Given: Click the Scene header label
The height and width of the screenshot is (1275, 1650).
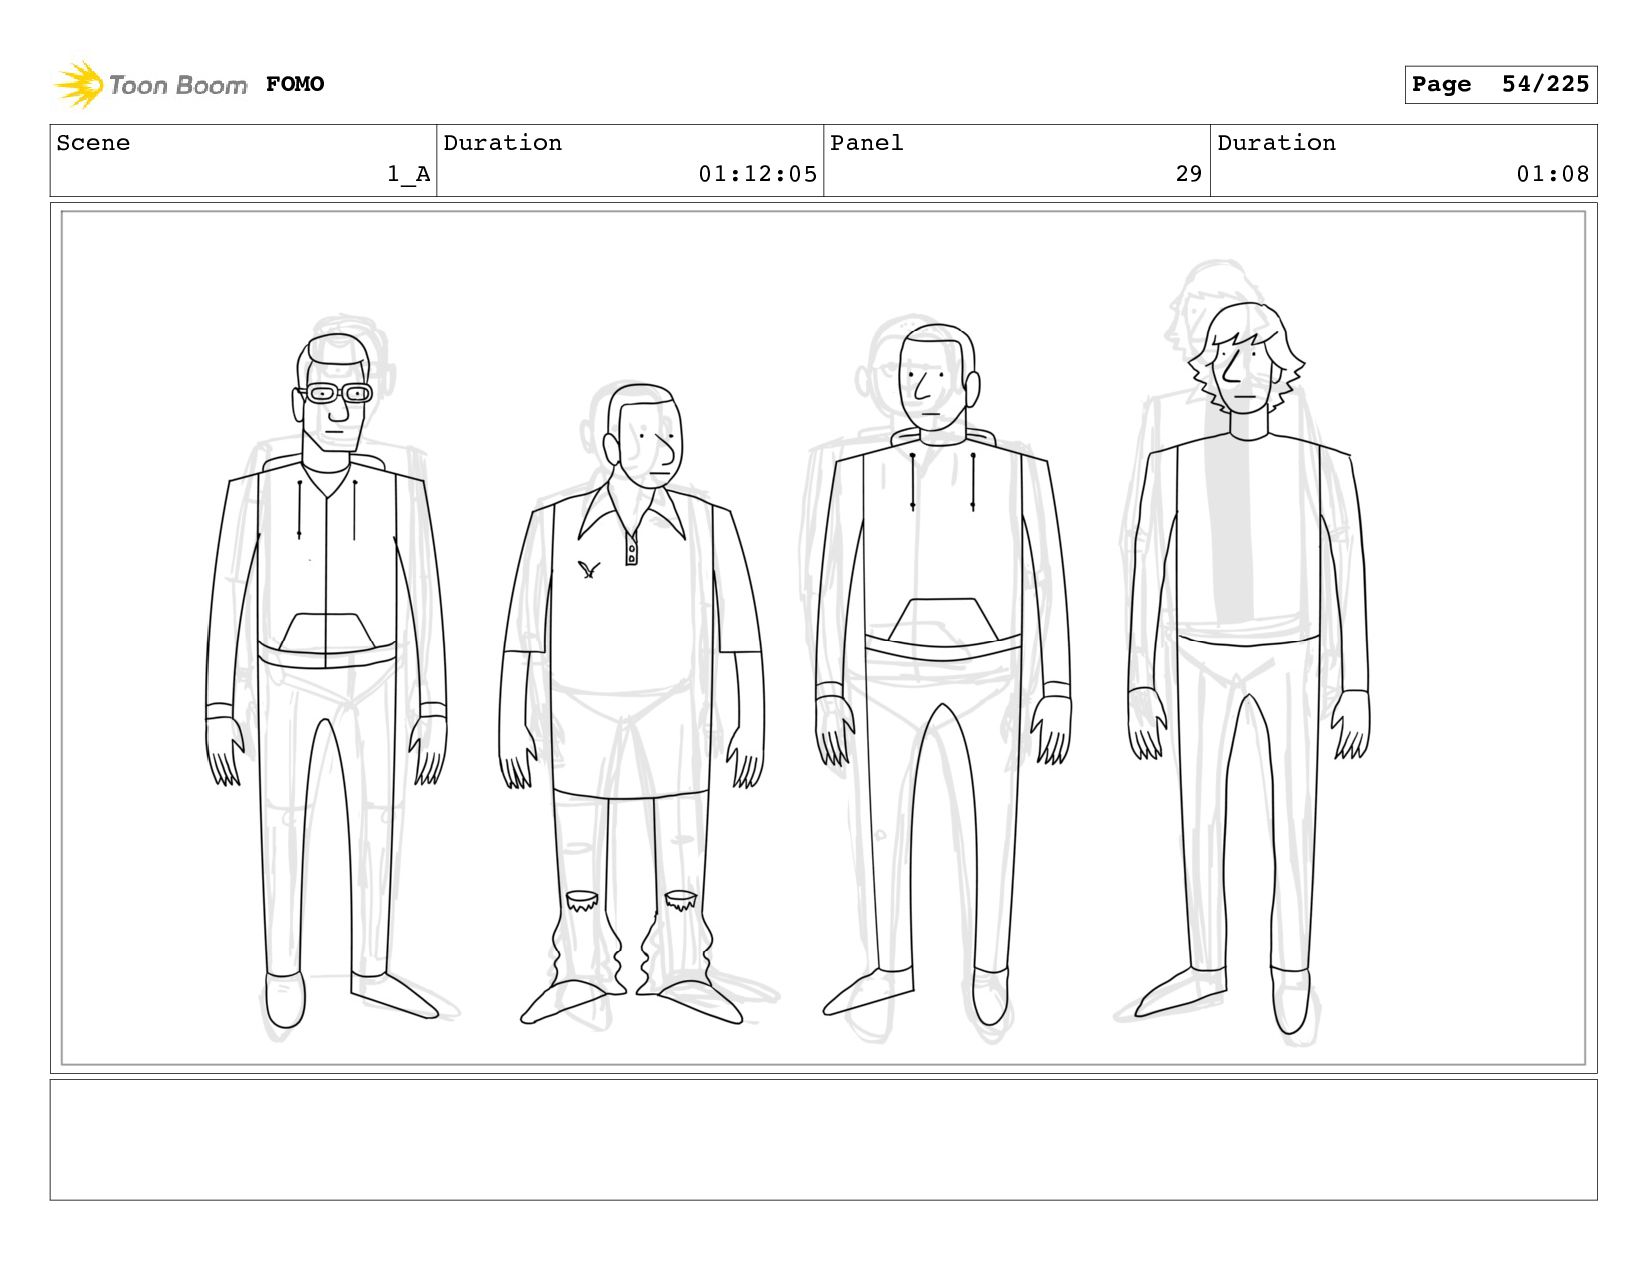Looking at the screenshot, I should (x=93, y=143).
